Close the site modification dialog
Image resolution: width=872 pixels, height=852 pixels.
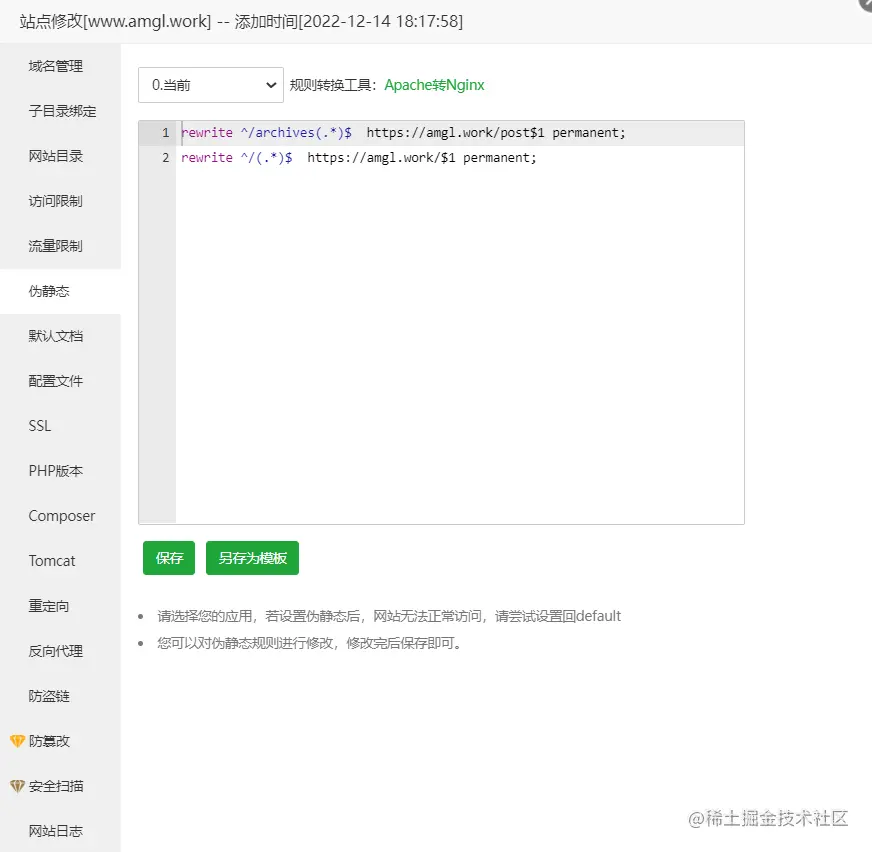point(866,3)
